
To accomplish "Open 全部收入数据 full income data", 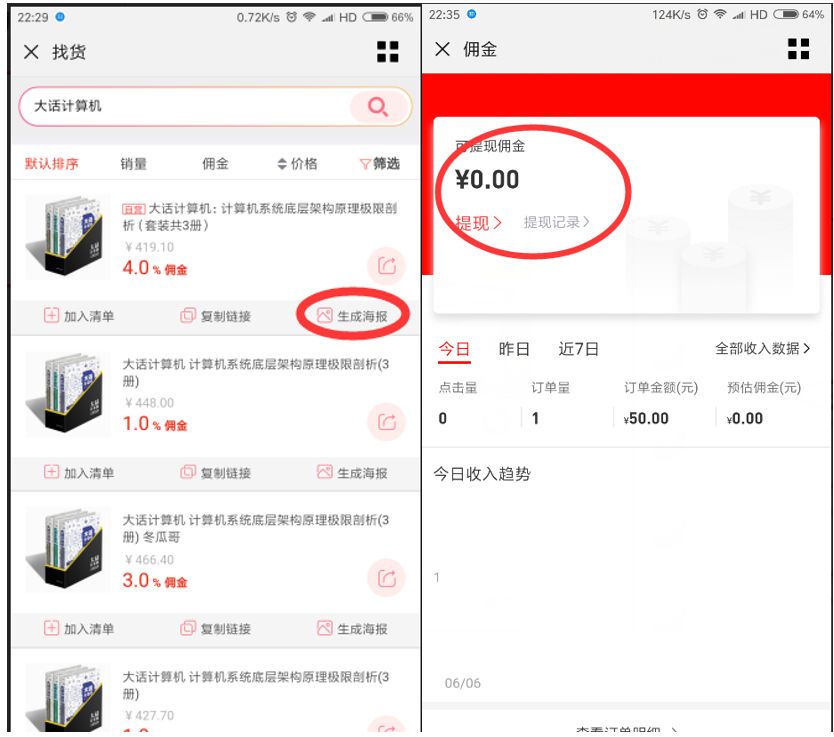I will (762, 348).
